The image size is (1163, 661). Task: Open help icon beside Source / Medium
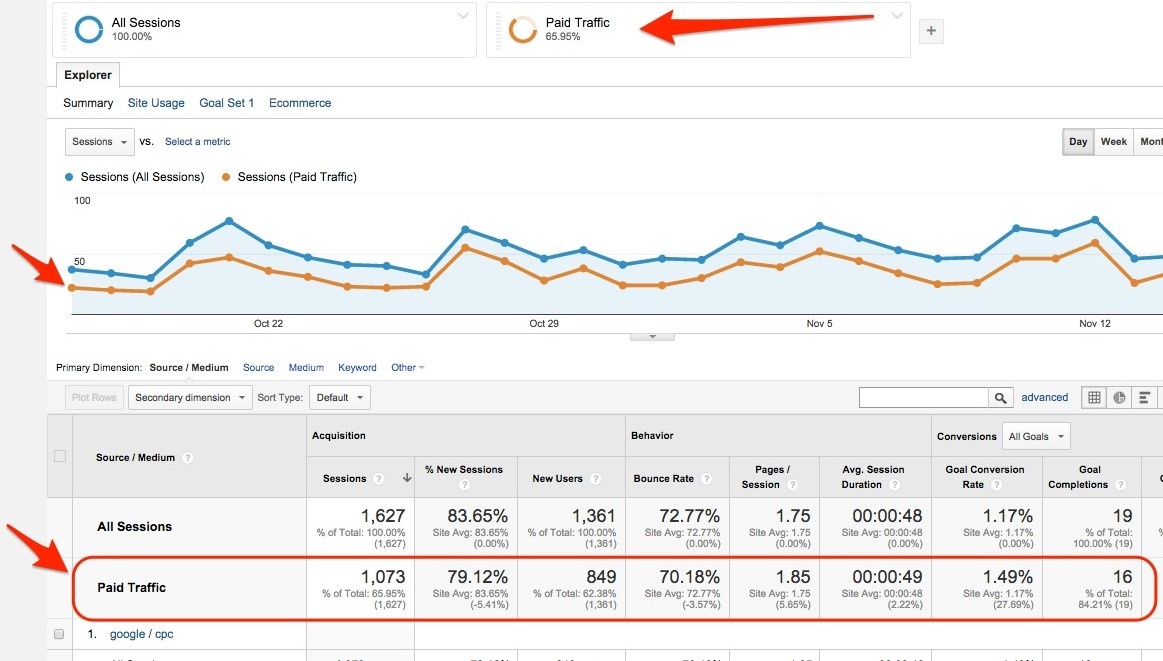tap(188, 458)
